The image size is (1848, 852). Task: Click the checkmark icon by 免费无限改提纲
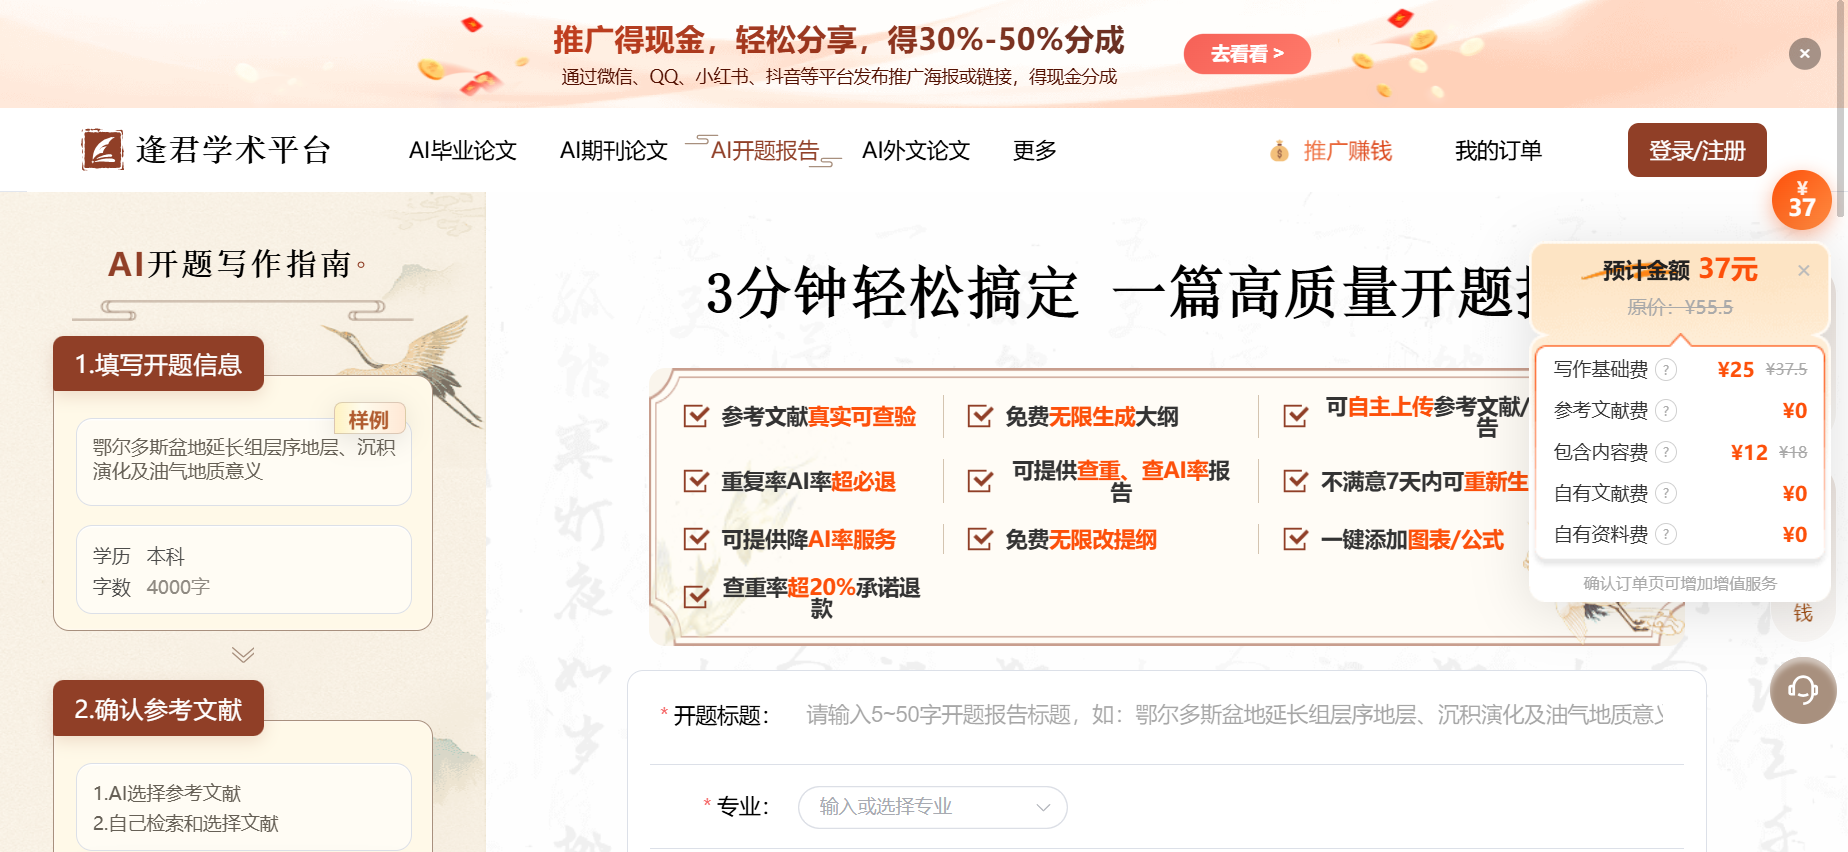(980, 539)
